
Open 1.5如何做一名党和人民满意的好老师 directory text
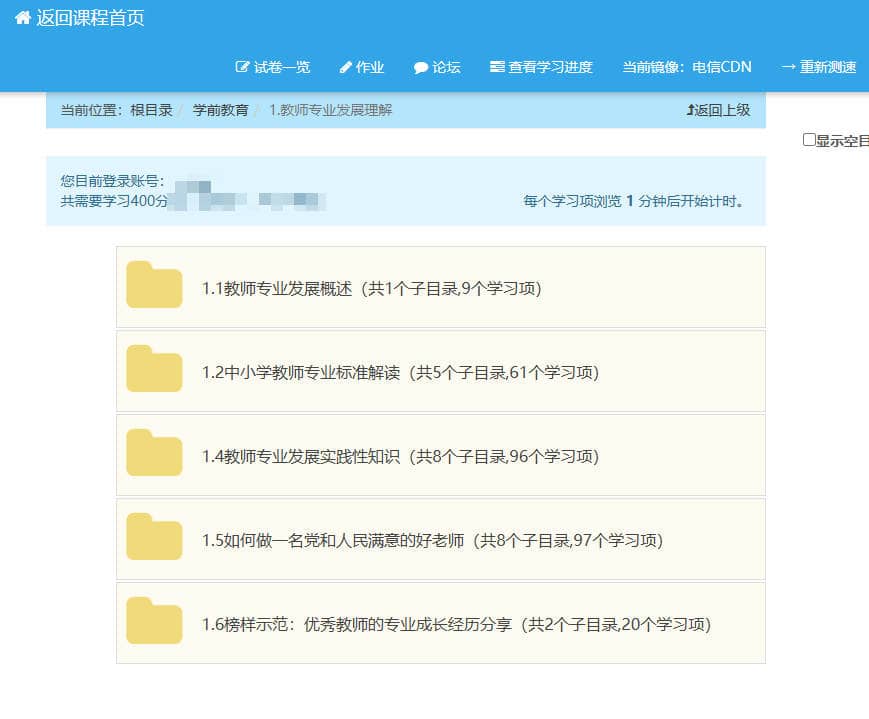[432, 540]
